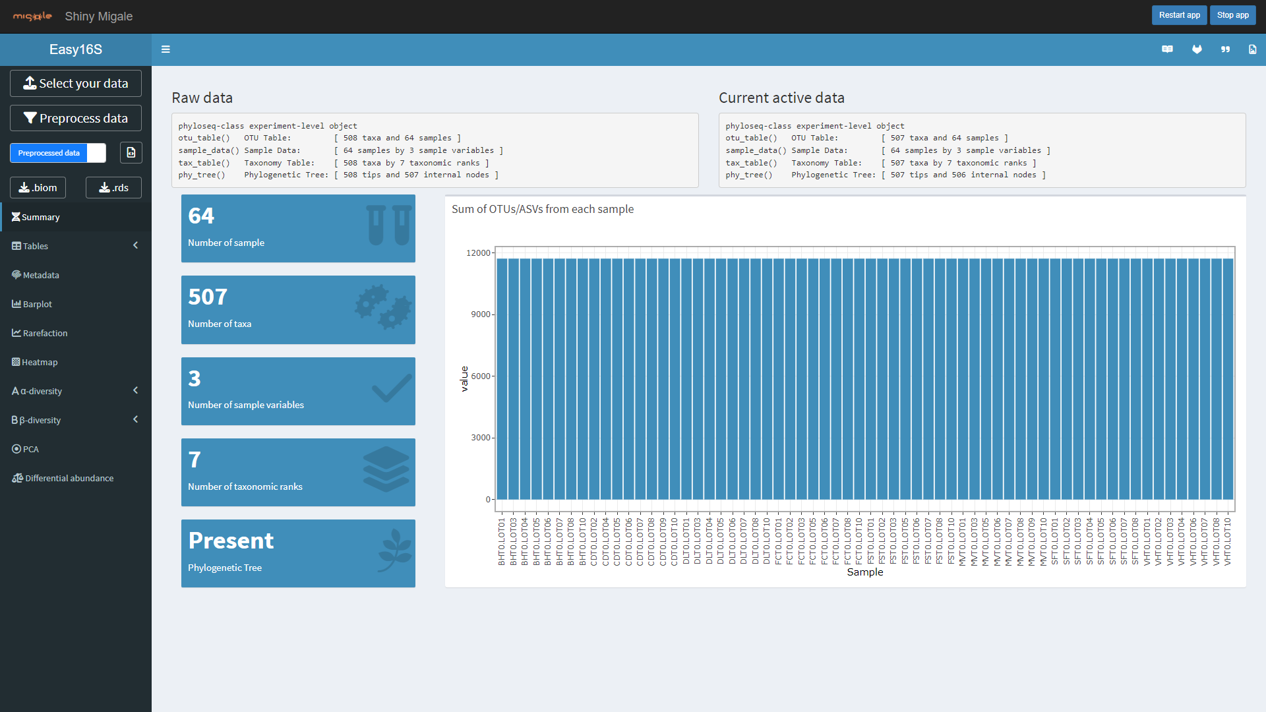Toggle the Preprocessed data switch
The image size is (1266, 712).
58,153
